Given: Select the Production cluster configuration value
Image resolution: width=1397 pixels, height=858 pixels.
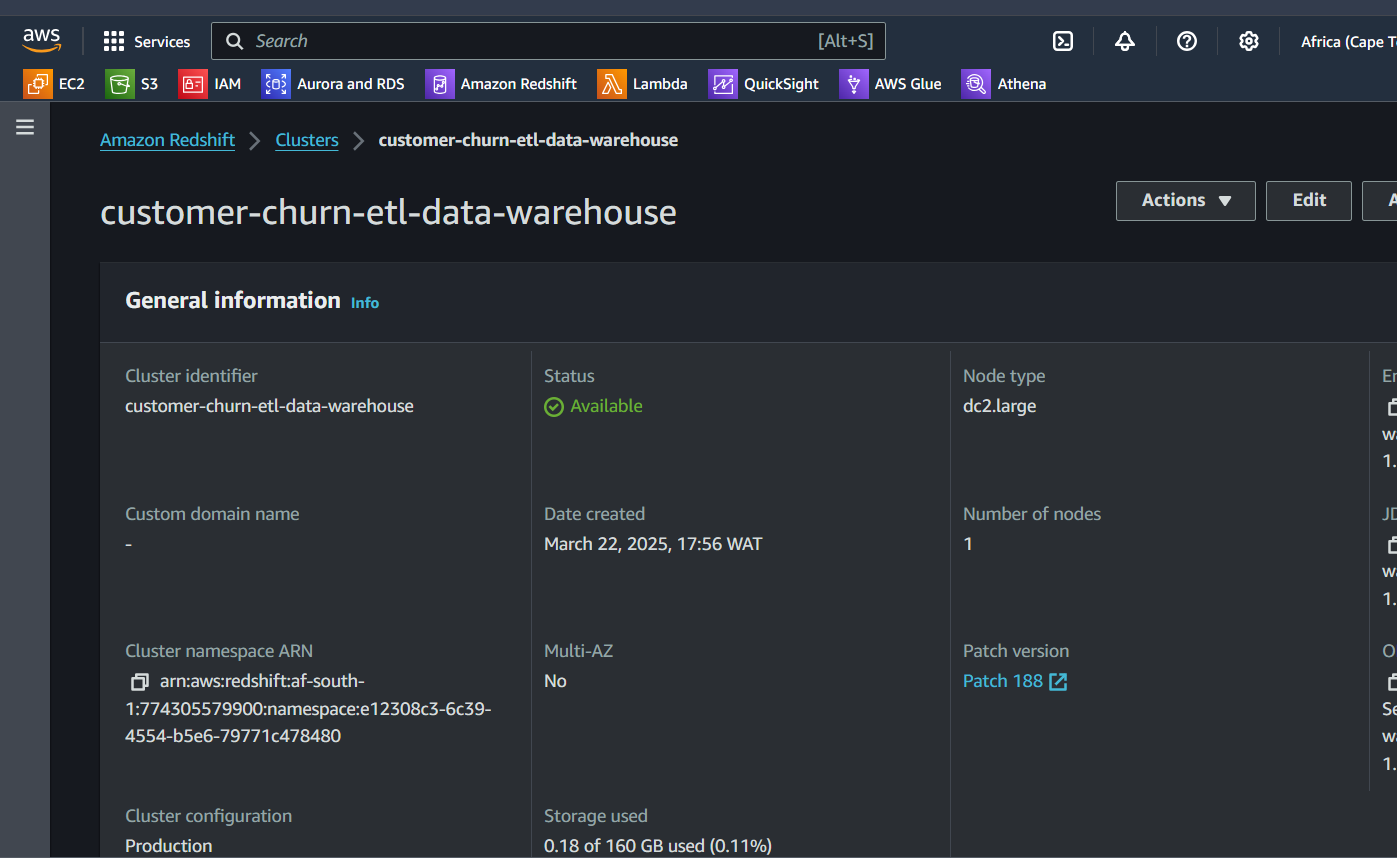Looking at the screenshot, I should pyautogui.click(x=168, y=846).
